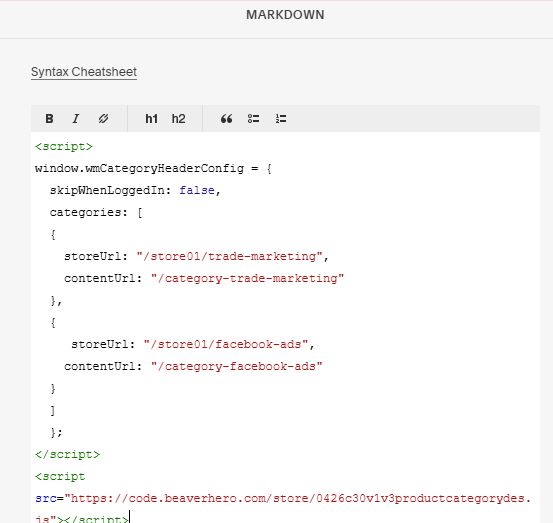Click the "/category-facebook-ads" contentUrl string
The image size is (553, 523).
tap(236, 366)
